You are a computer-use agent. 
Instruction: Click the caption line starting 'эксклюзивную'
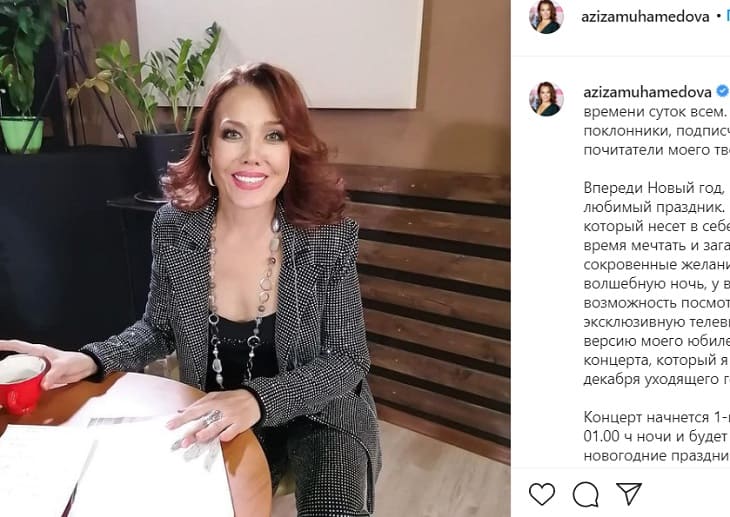[656, 322]
